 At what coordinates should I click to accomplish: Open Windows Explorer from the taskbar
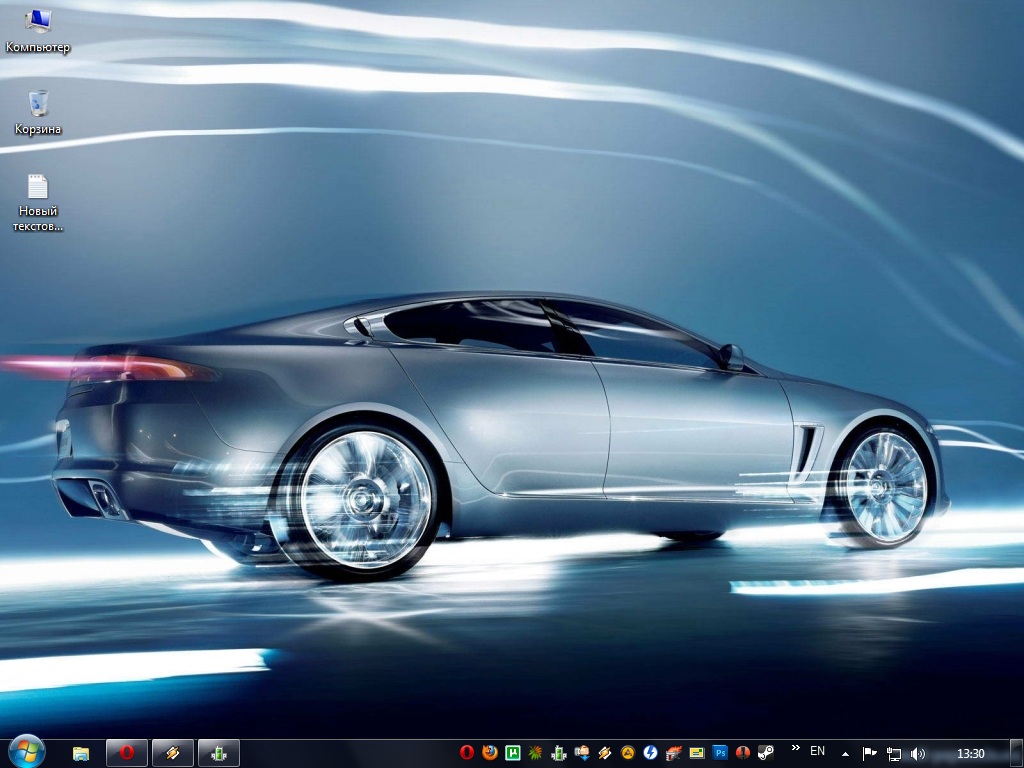(x=81, y=753)
